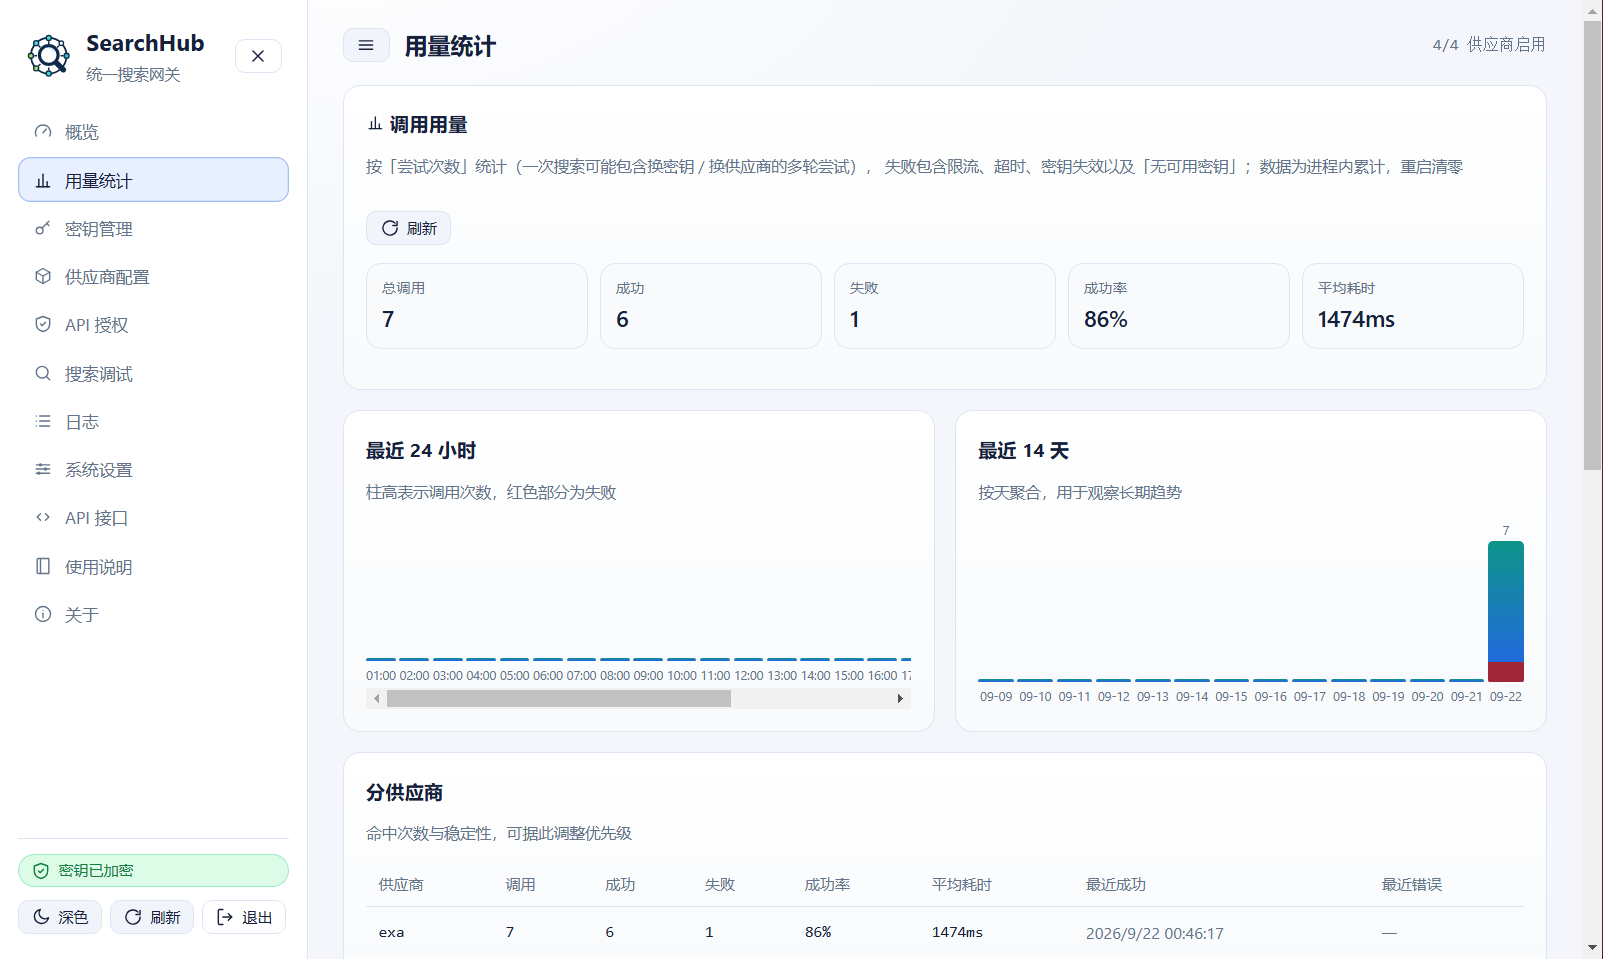The height and width of the screenshot is (959, 1603).
Task: Select 用量统计 in the sidebar
Action: (x=153, y=180)
